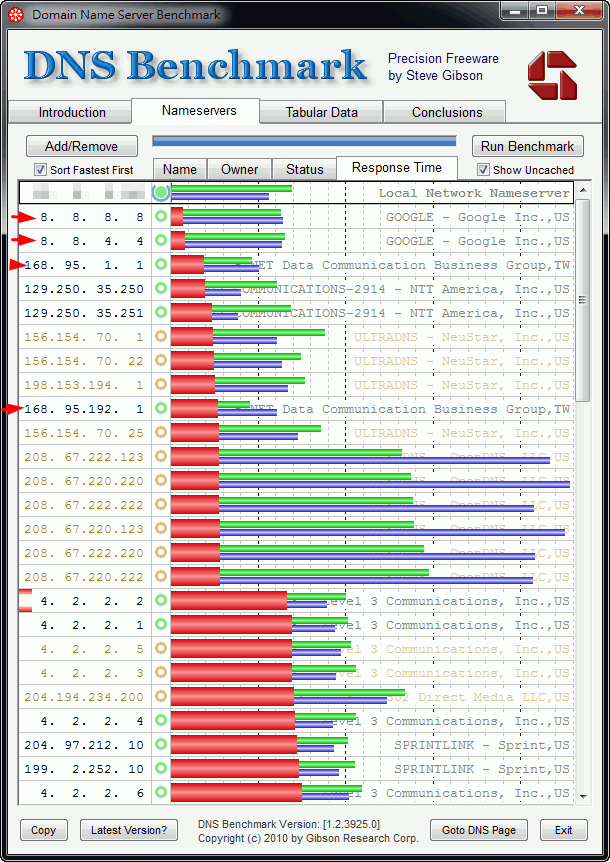Image resolution: width=610 pixels, height=862 pixels.
Task: Click Local Network Nameserver status icon
Action: (161, 192)
